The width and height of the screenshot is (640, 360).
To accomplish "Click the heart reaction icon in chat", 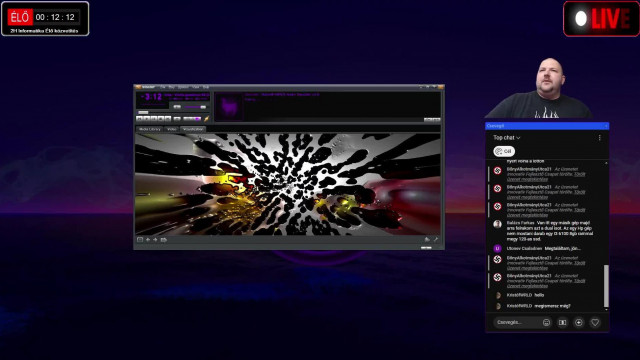I will (595, 322).
